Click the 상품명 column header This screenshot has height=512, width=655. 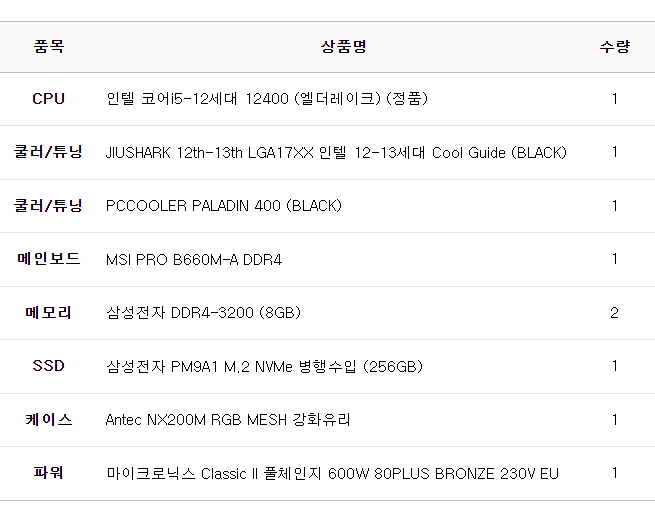click(344, 46)
